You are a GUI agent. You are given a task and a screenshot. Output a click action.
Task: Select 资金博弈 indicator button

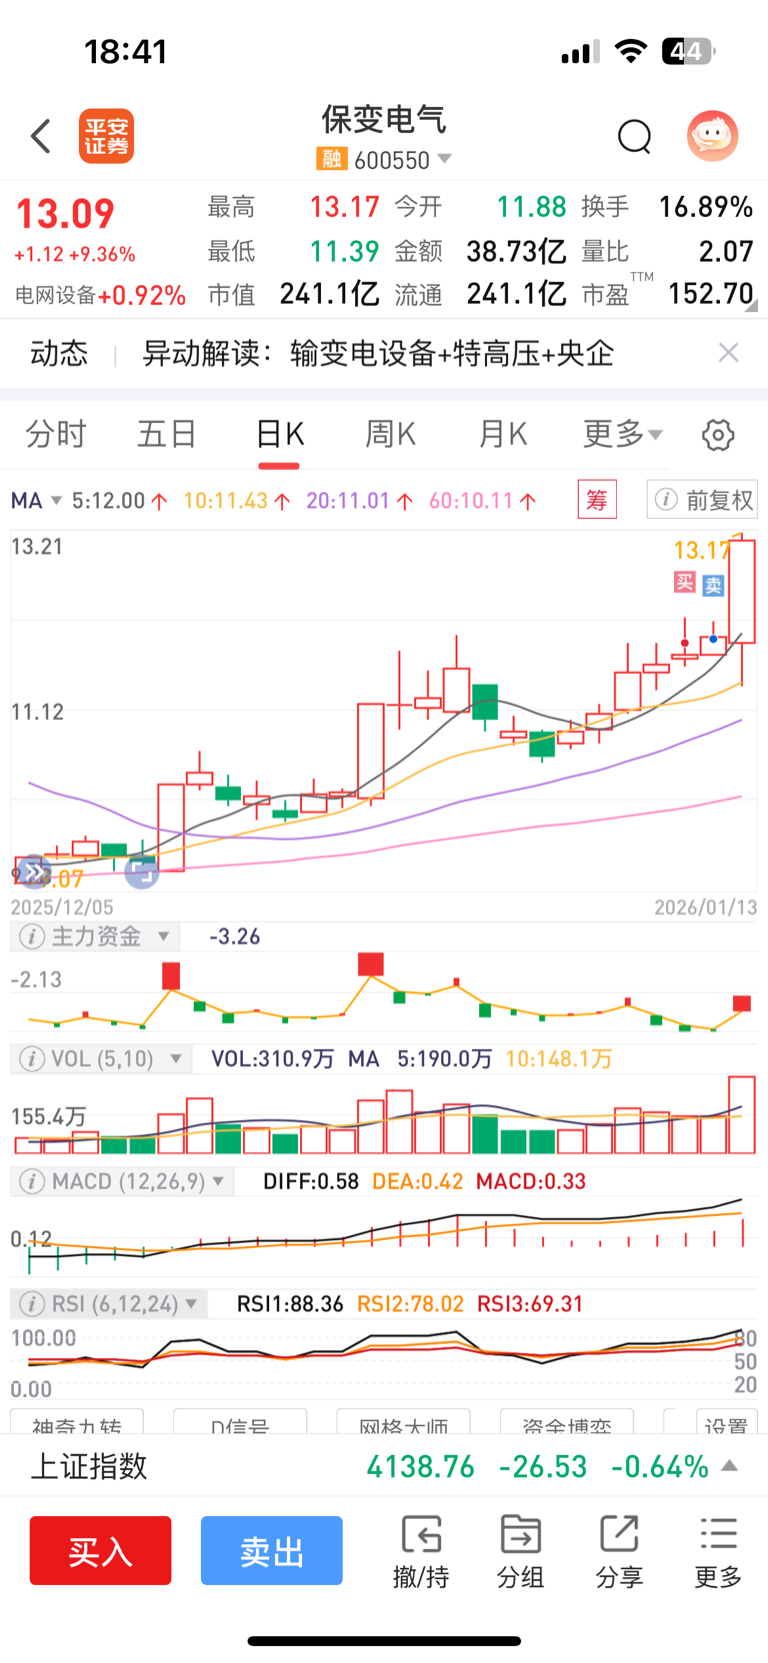566,1422
